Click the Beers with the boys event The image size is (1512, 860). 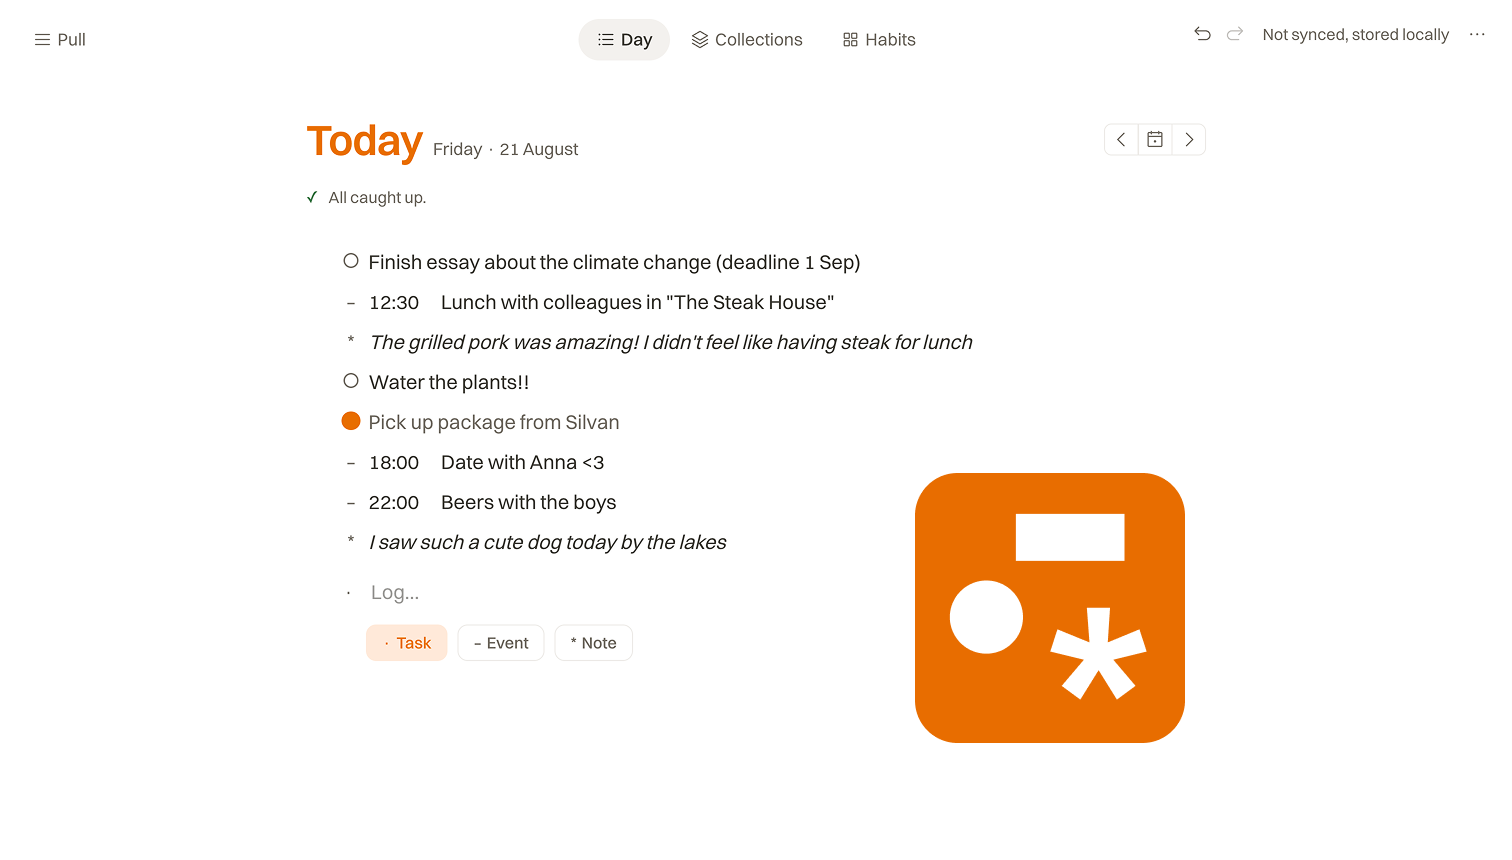click(x=528, y=502)
